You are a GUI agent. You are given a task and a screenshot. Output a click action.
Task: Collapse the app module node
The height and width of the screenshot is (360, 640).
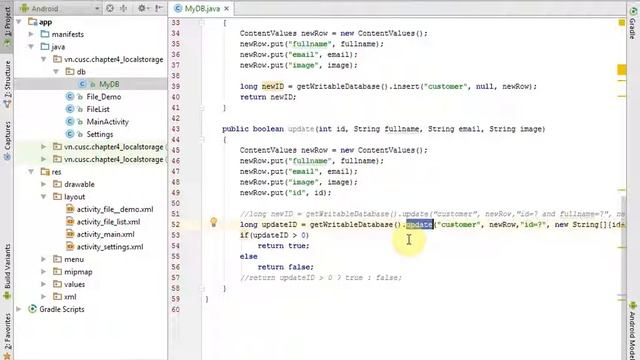19,22
